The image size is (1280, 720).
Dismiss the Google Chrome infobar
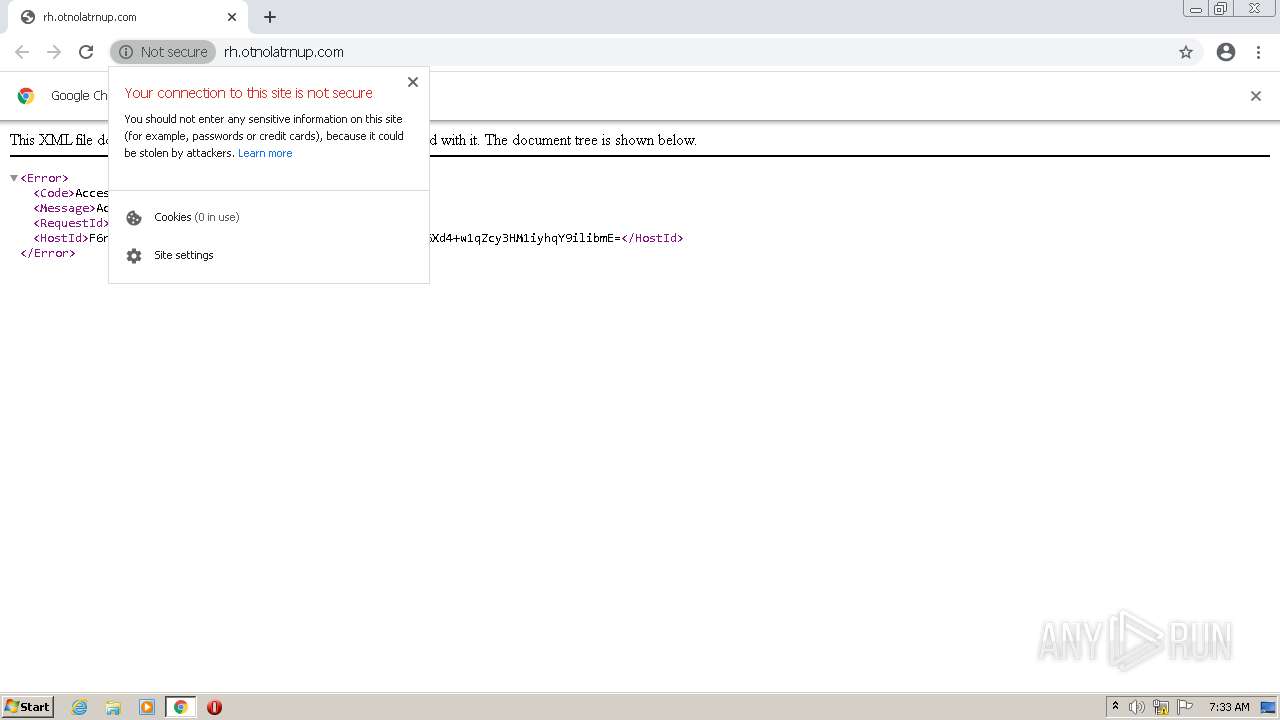(x=1256, y=96)
